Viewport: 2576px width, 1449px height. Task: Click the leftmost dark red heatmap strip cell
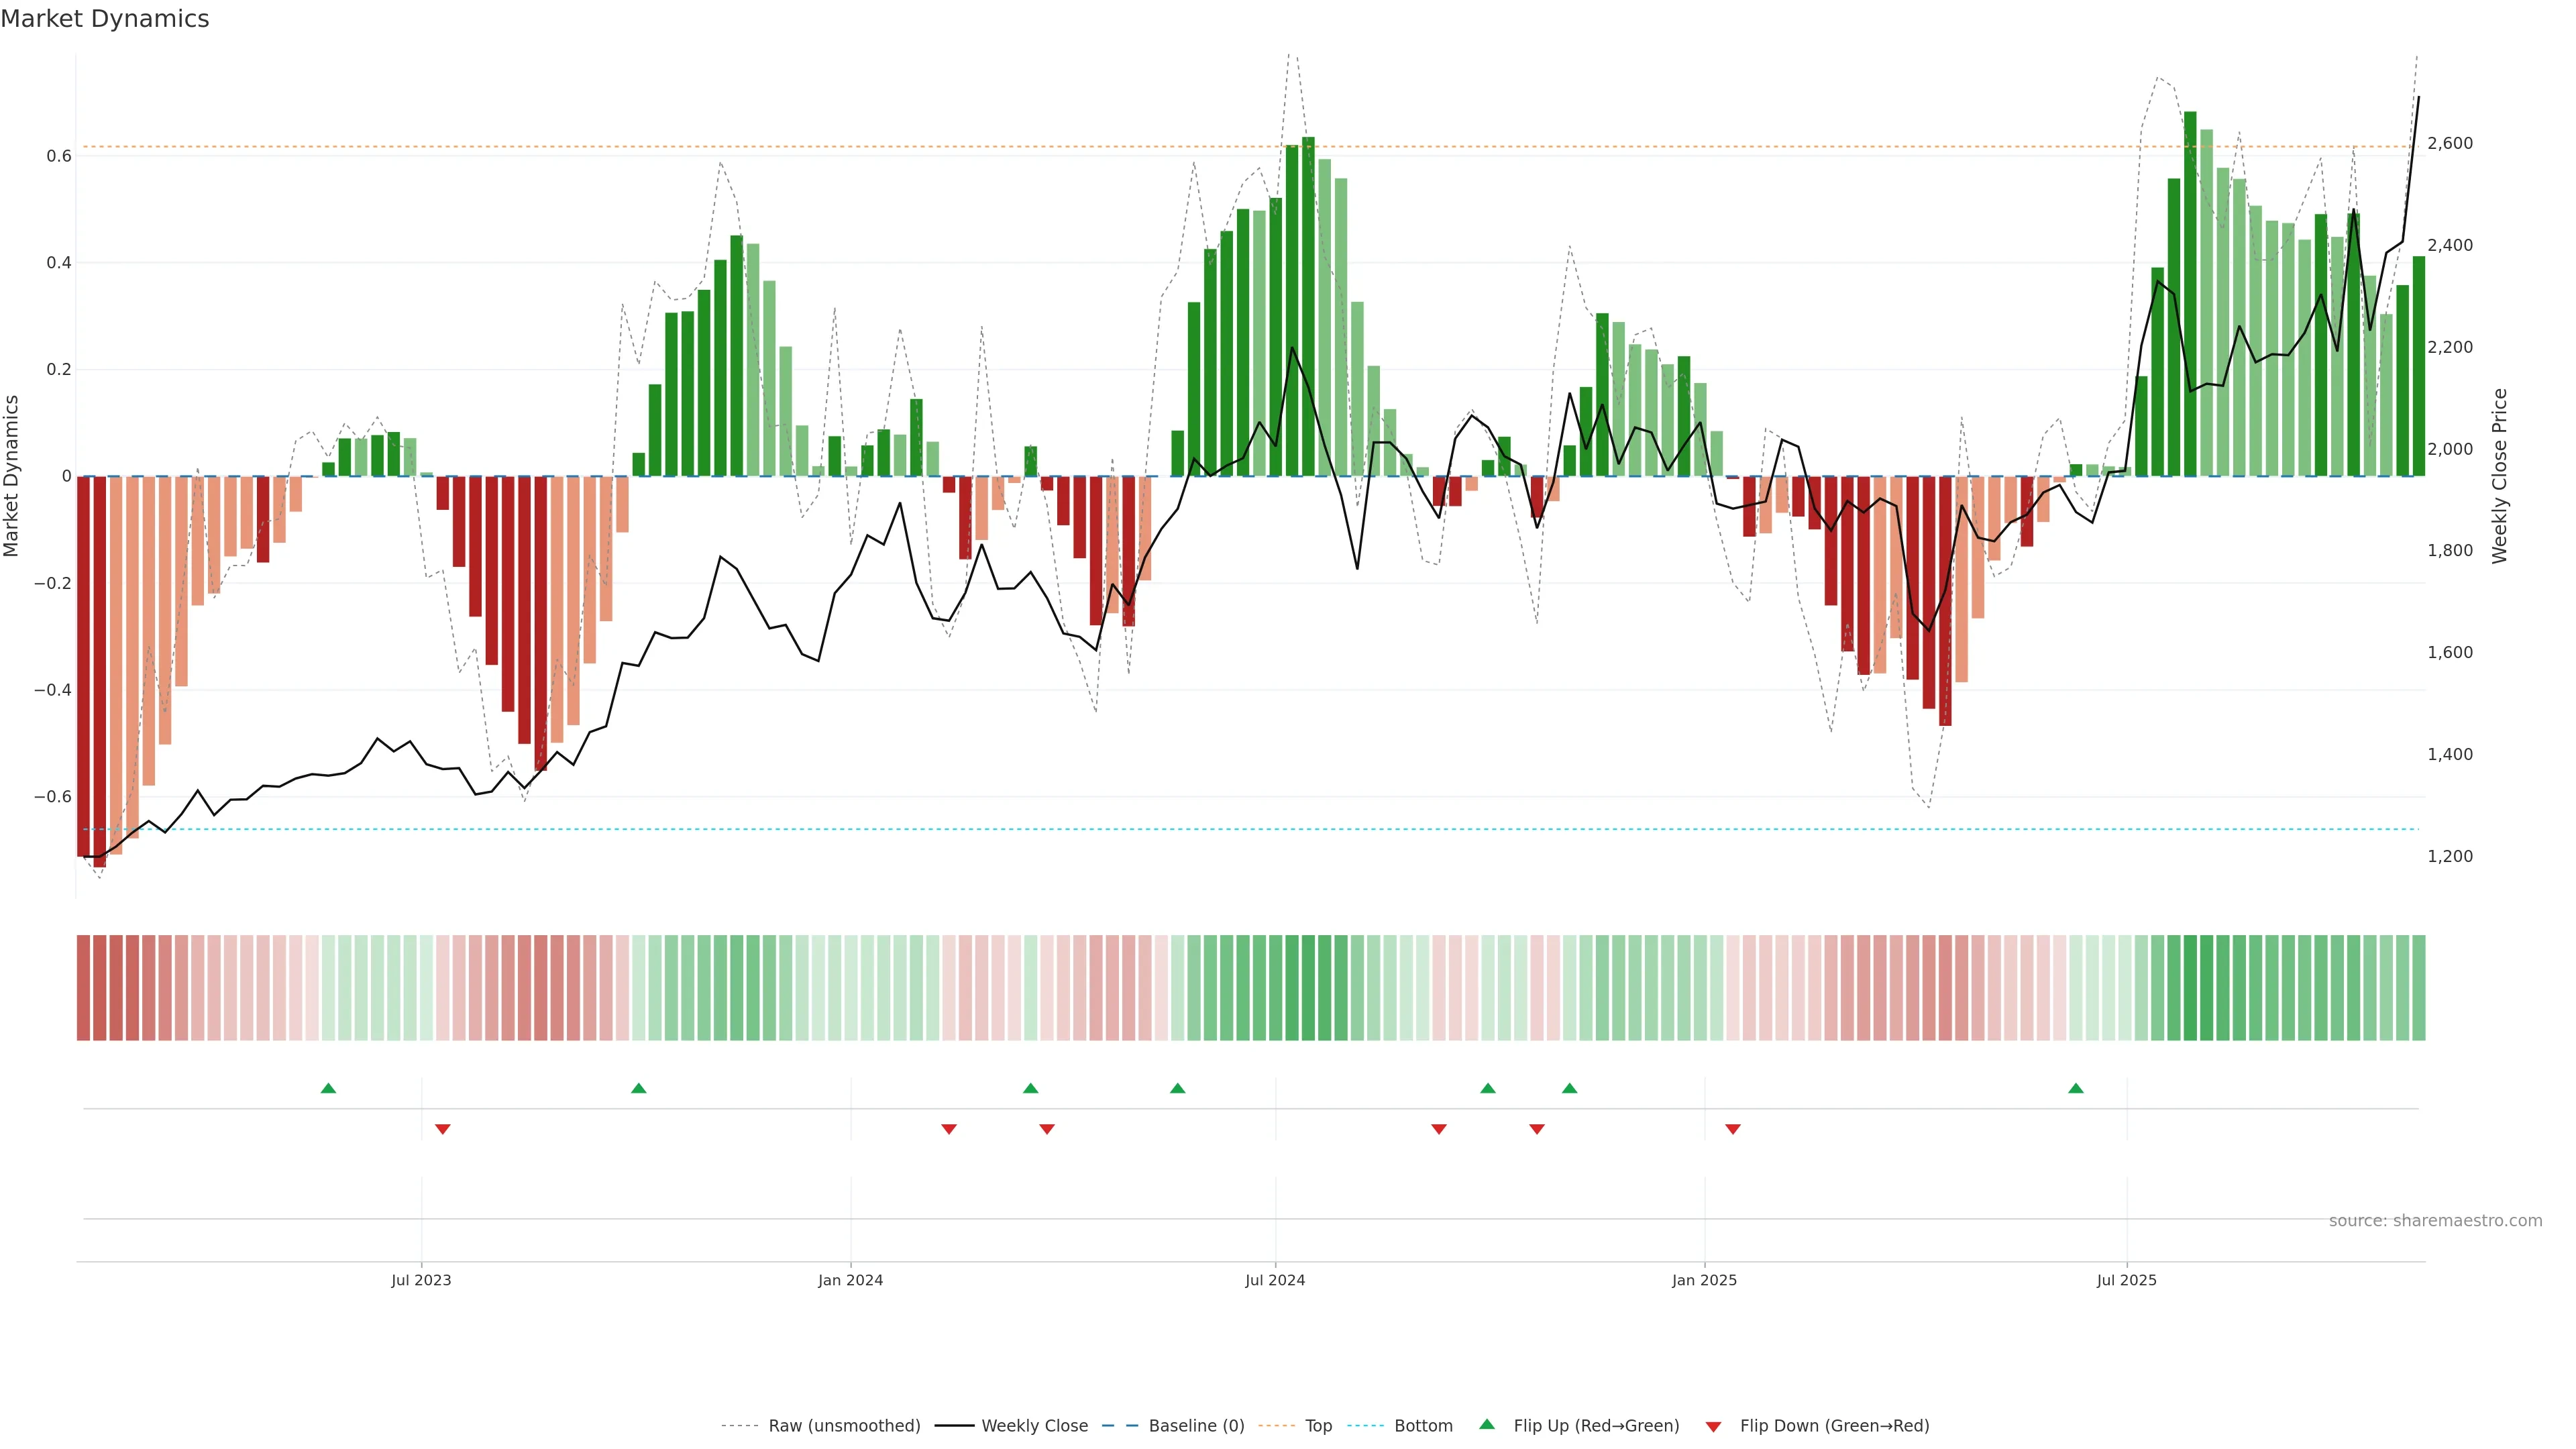tap(84, 988)
